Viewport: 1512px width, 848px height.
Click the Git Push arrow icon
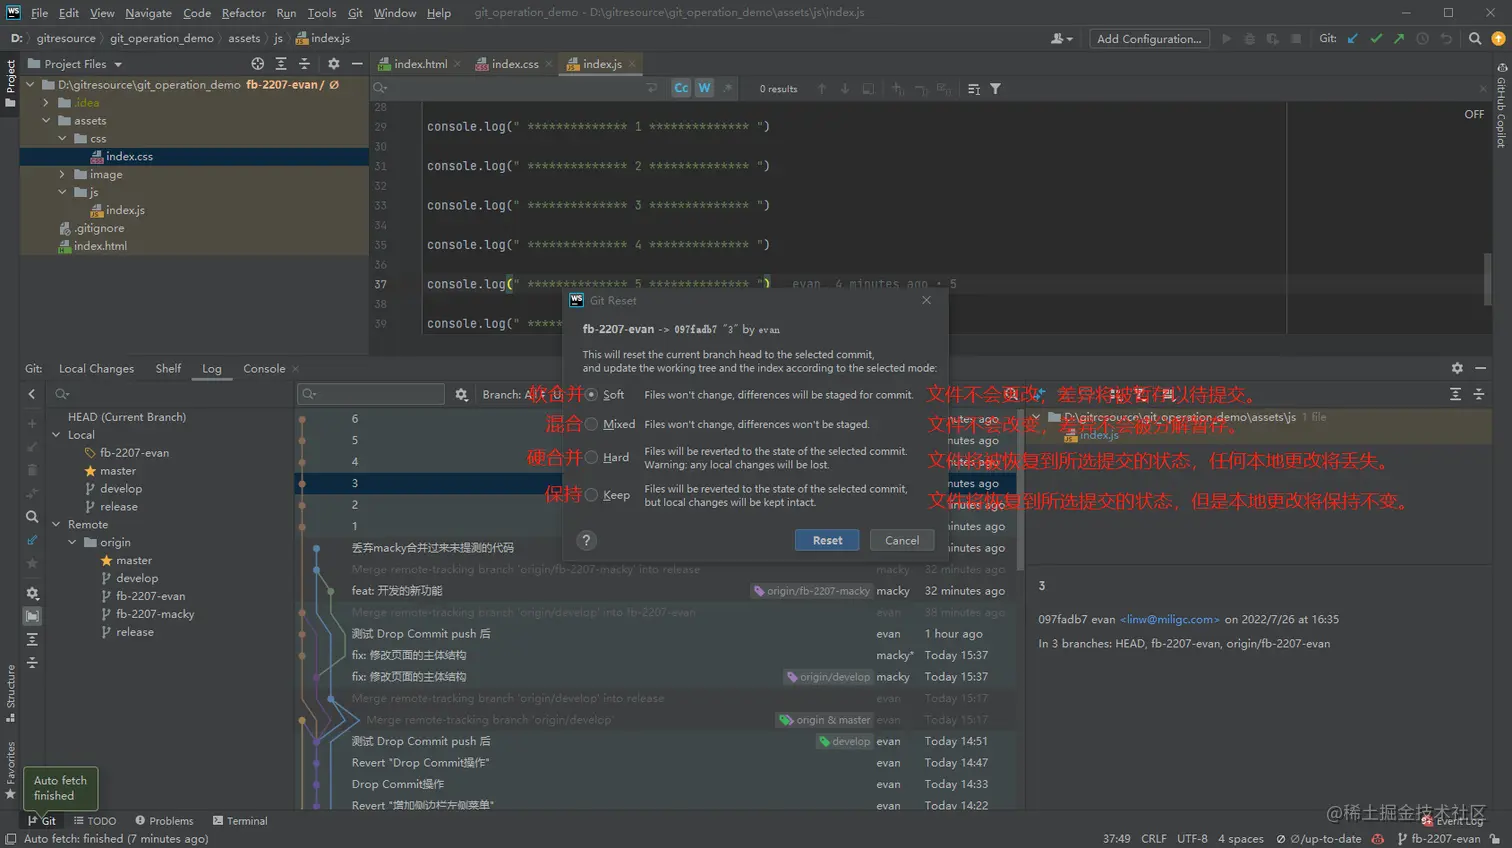coord(1399,39)
